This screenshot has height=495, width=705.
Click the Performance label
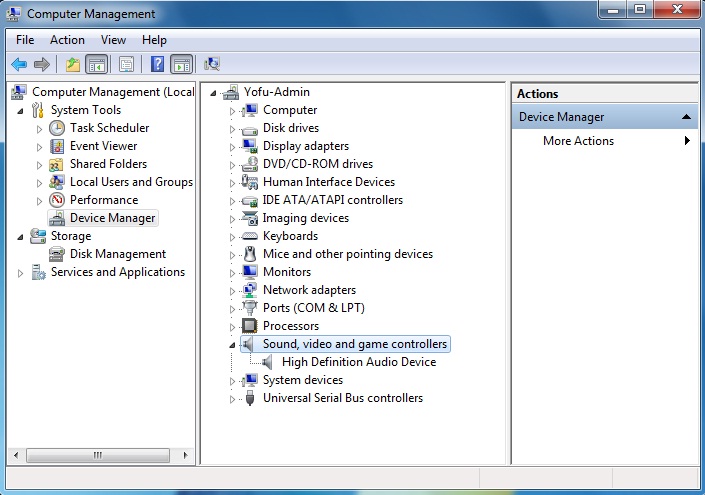pyautogui.click(x=104, y=200)
